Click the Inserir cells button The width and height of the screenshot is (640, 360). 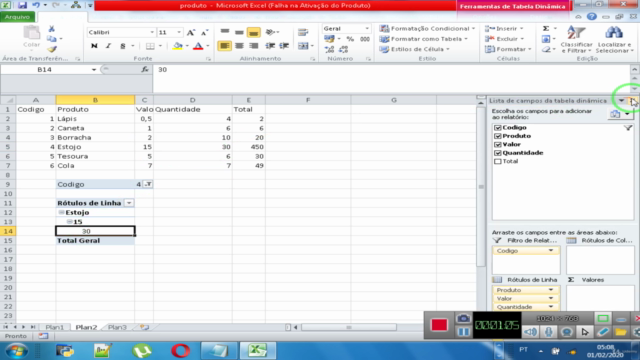pyautogui.click(x=504, y=29)
